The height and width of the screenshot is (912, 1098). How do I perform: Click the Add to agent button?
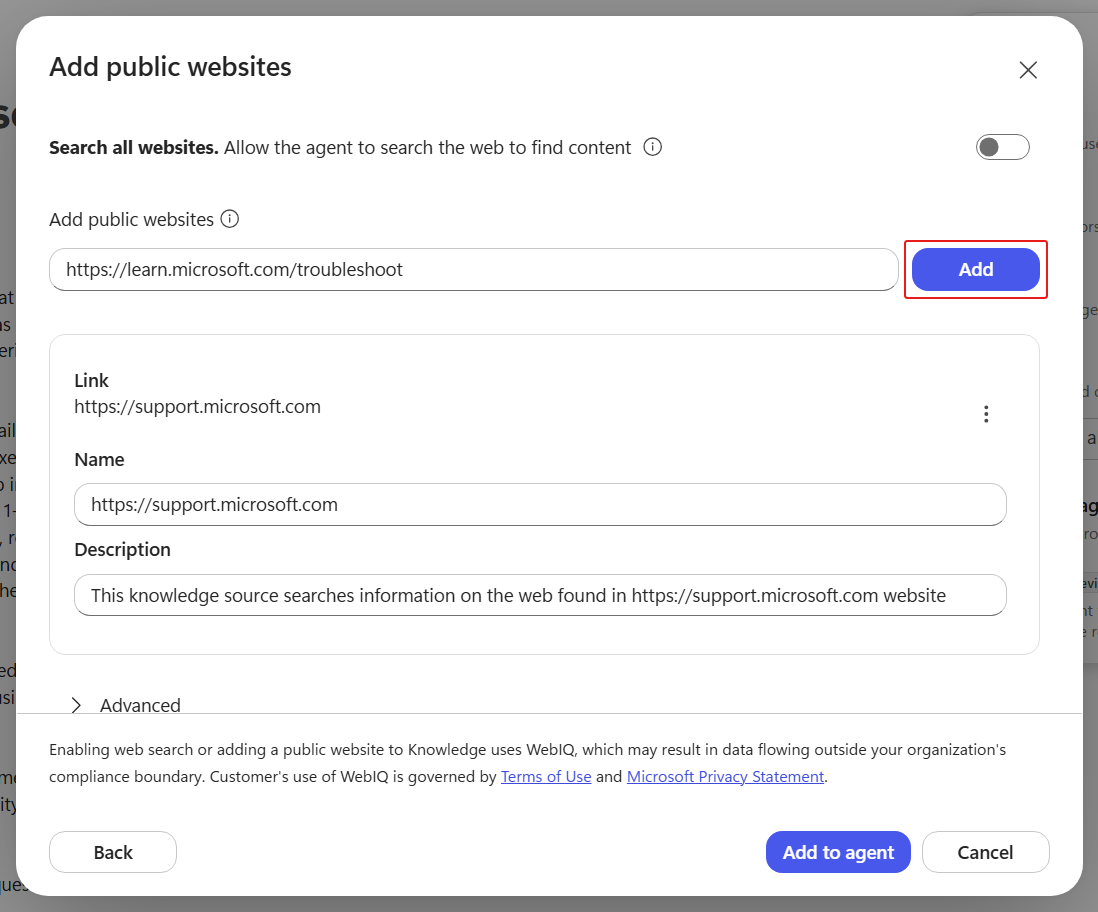(838, 852)
